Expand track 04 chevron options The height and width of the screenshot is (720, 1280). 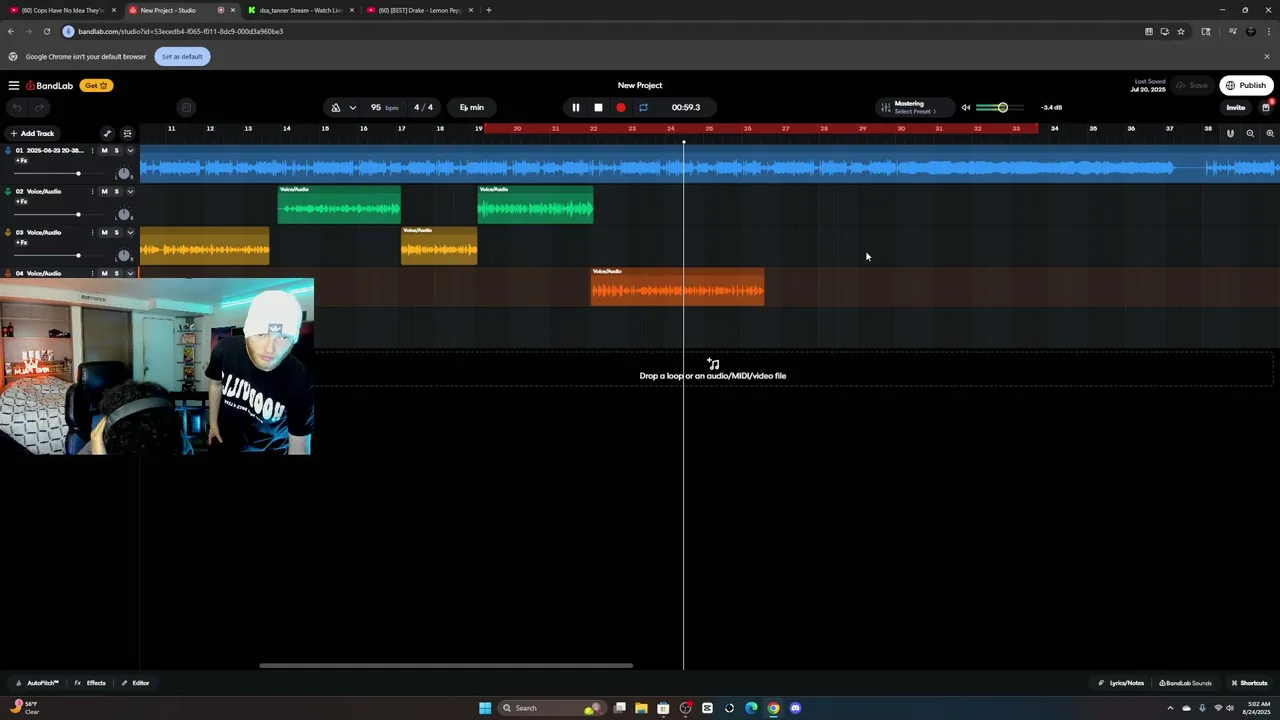[x=130, y=273]
